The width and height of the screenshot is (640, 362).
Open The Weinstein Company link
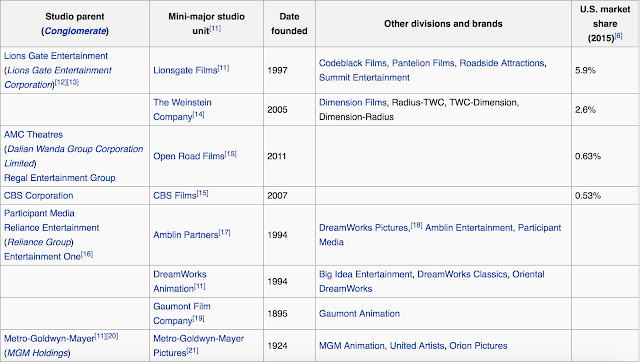pyautogui.click(x=182, y=109)
